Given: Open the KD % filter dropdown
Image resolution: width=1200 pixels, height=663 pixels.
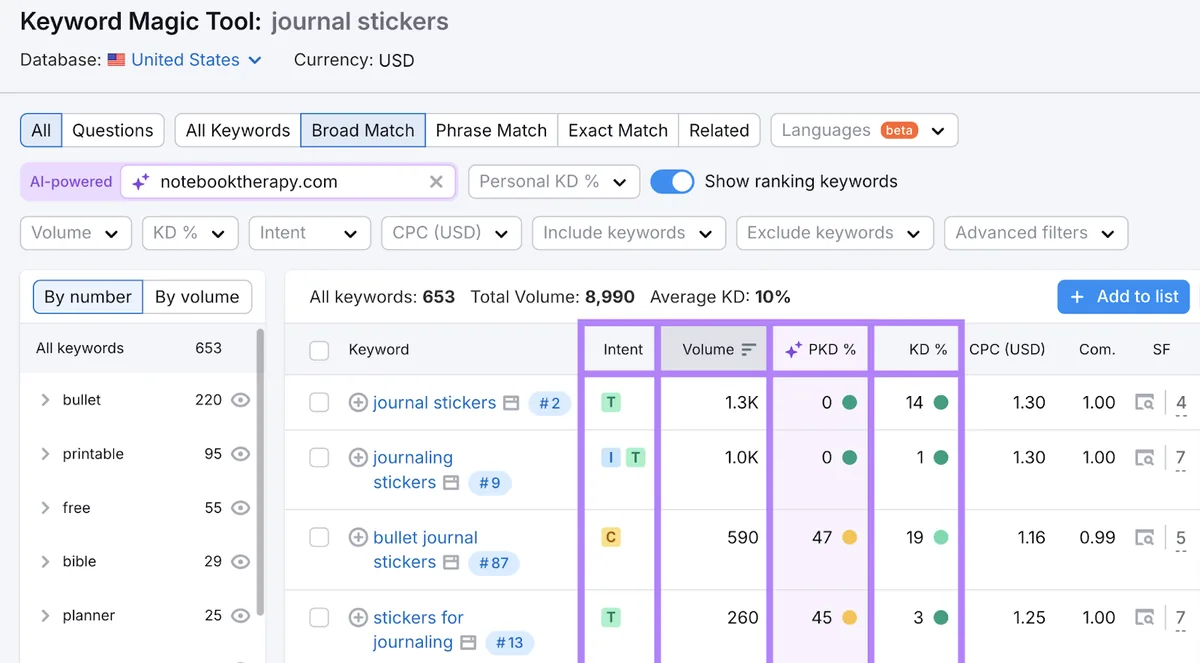Looking at the screenshot, I should click(190, 233).
